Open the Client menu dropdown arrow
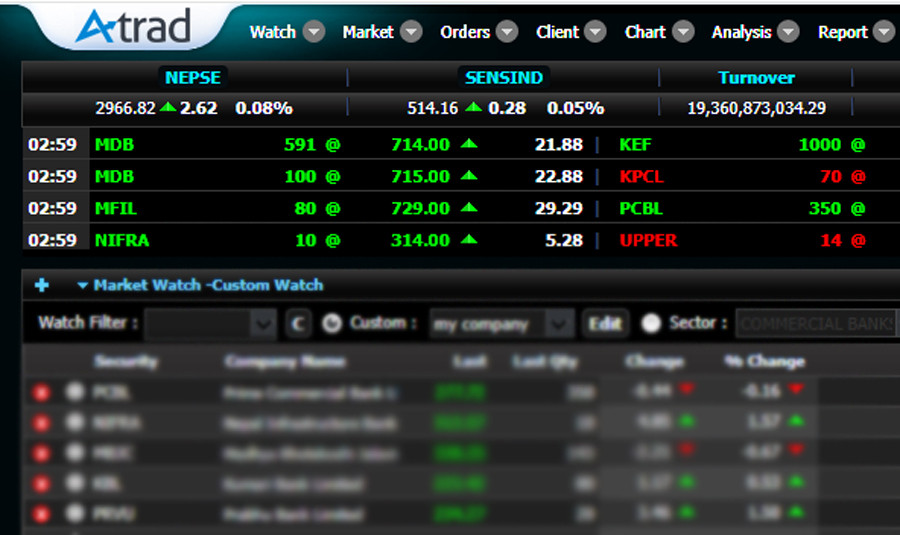 click(x=595, y=32)
